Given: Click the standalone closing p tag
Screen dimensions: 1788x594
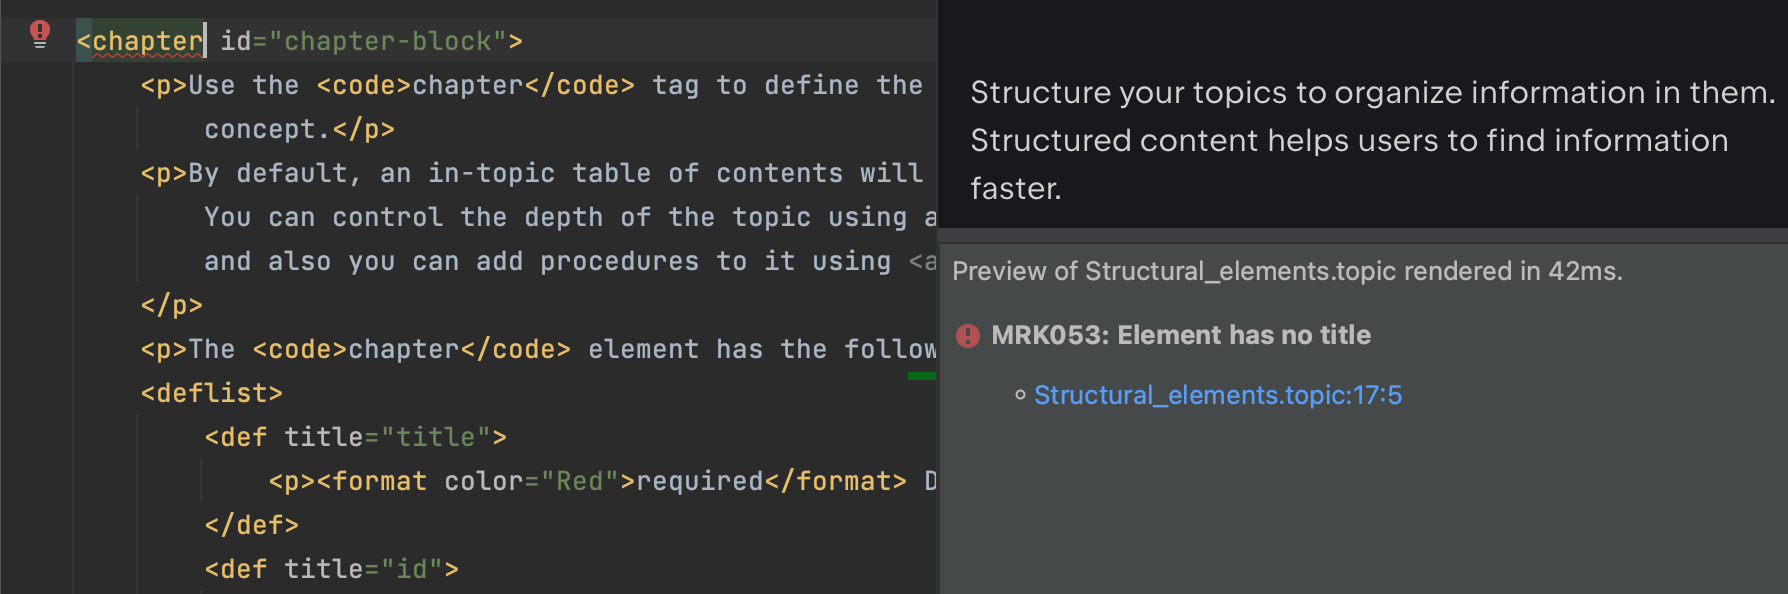Looking at the screenshot, I should pos(171,305).
